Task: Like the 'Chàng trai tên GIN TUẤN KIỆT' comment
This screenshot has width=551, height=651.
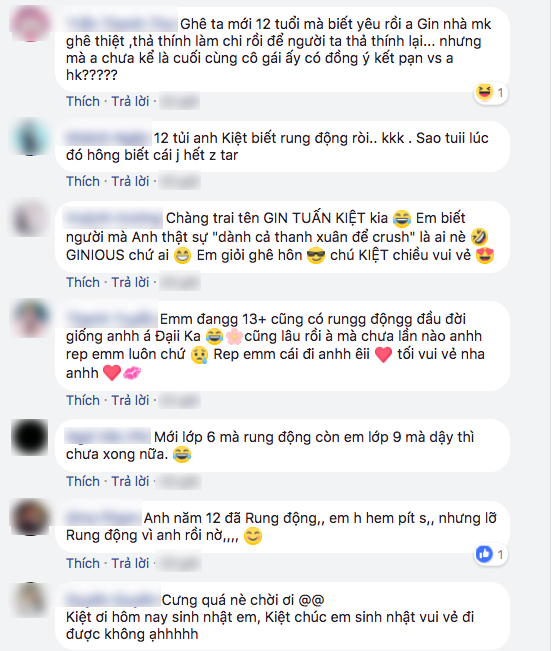Action: tap(83, 282)
